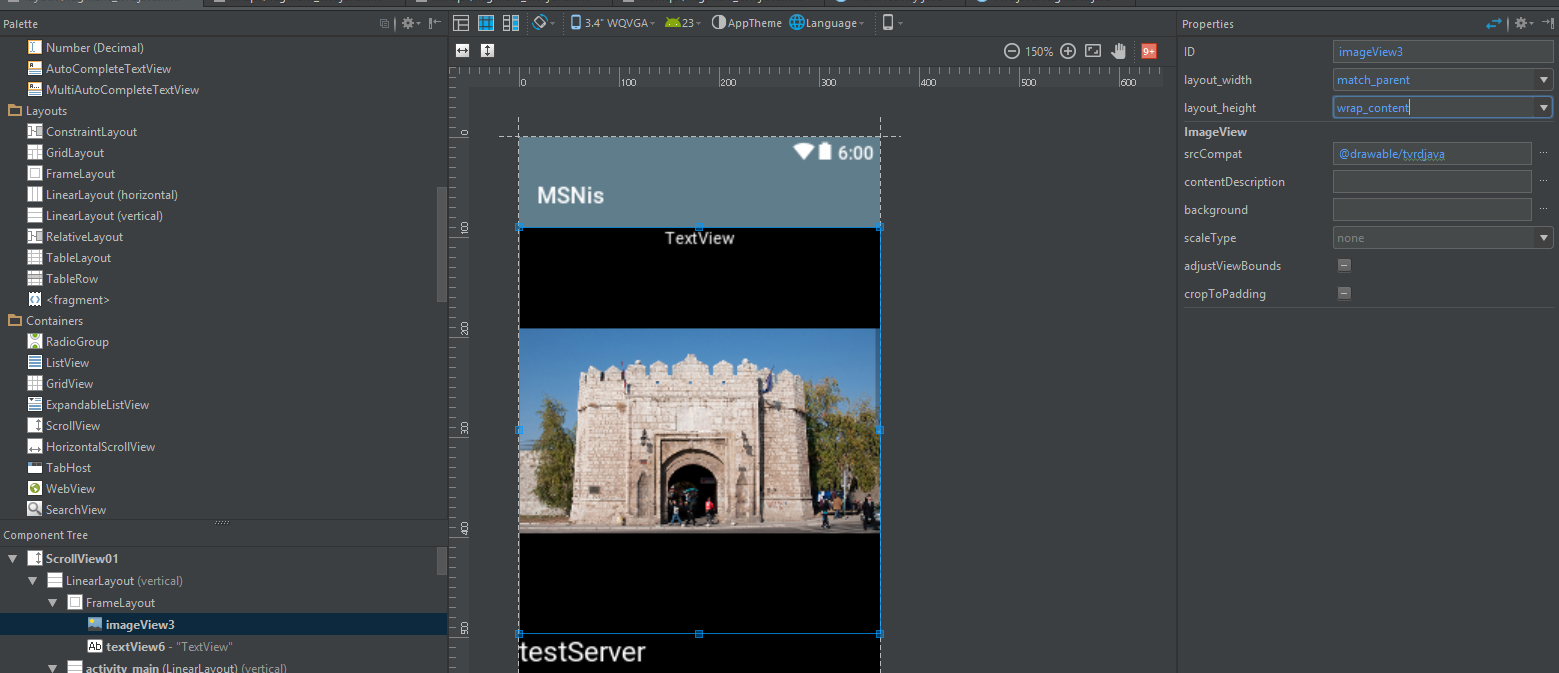This screenshot has width=1559, height=673.
Task: Select ConstraintLayout in the palette
Action: (x=83, y=132)
